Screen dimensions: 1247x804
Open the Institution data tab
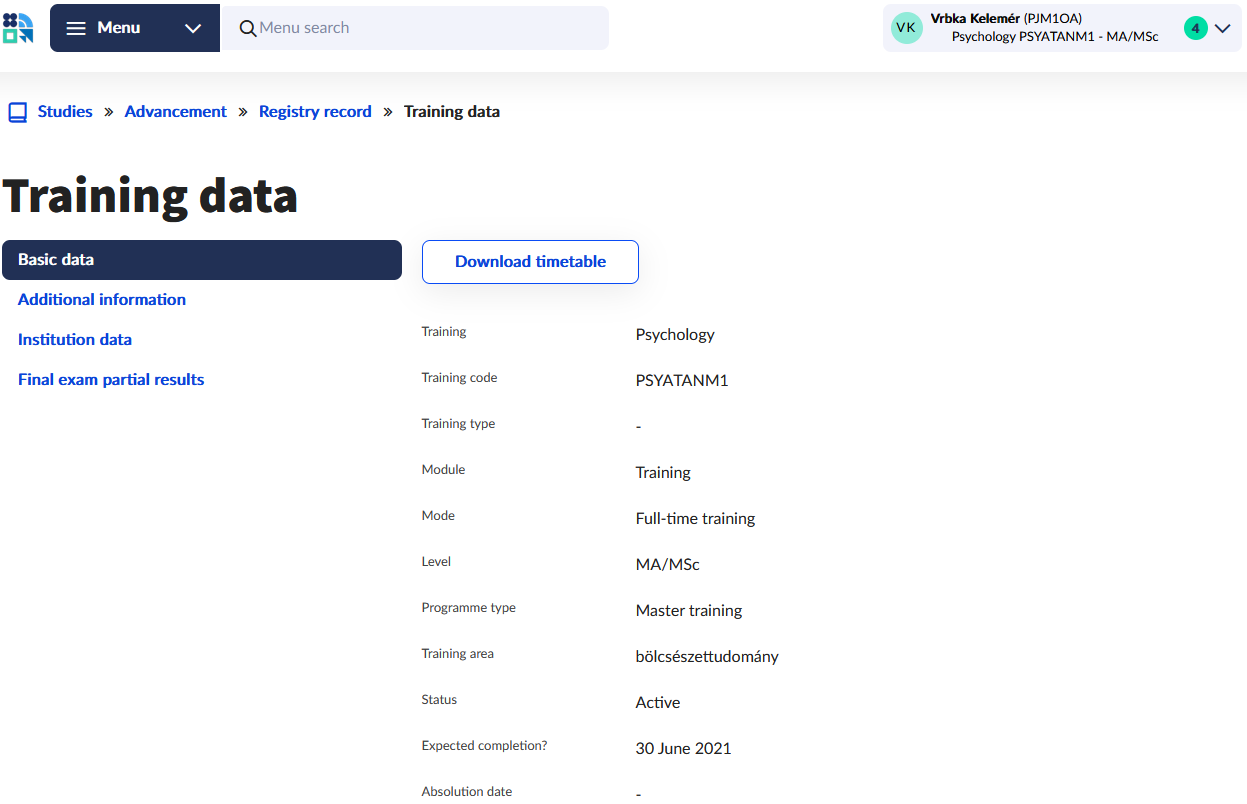[75, 340]
